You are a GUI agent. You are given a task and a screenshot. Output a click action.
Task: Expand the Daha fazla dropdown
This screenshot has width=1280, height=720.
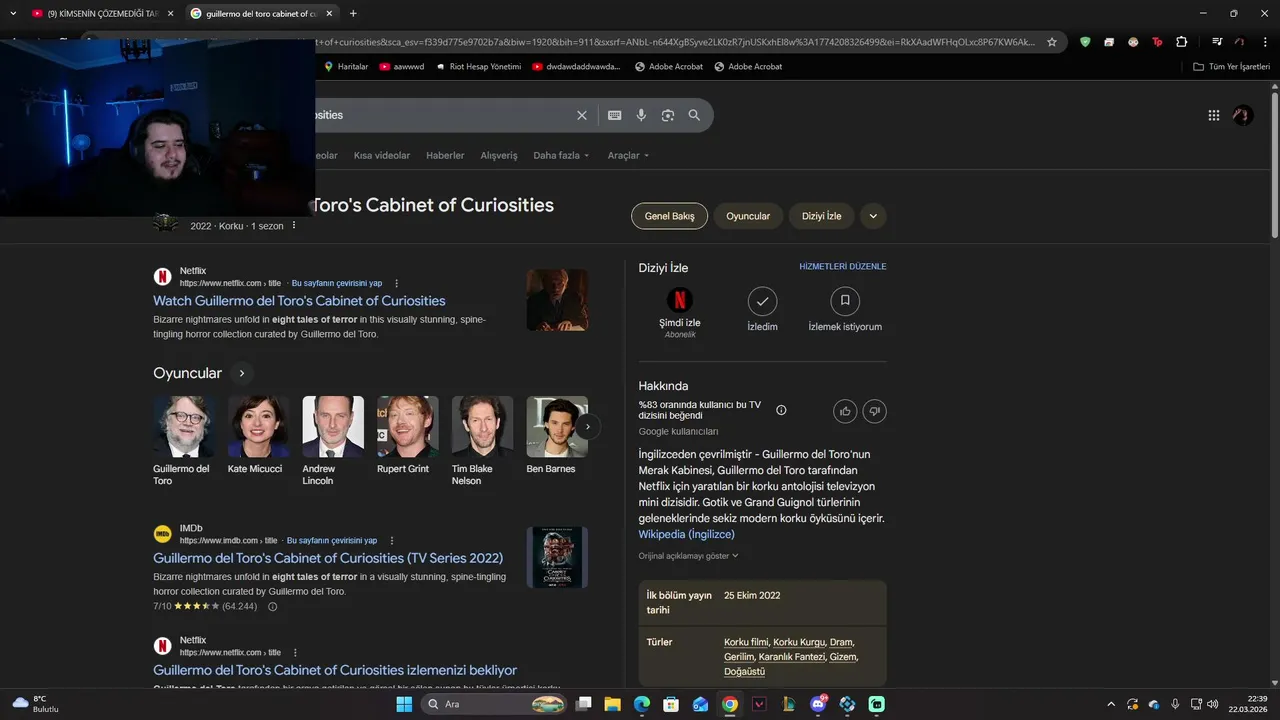point(561,155)
